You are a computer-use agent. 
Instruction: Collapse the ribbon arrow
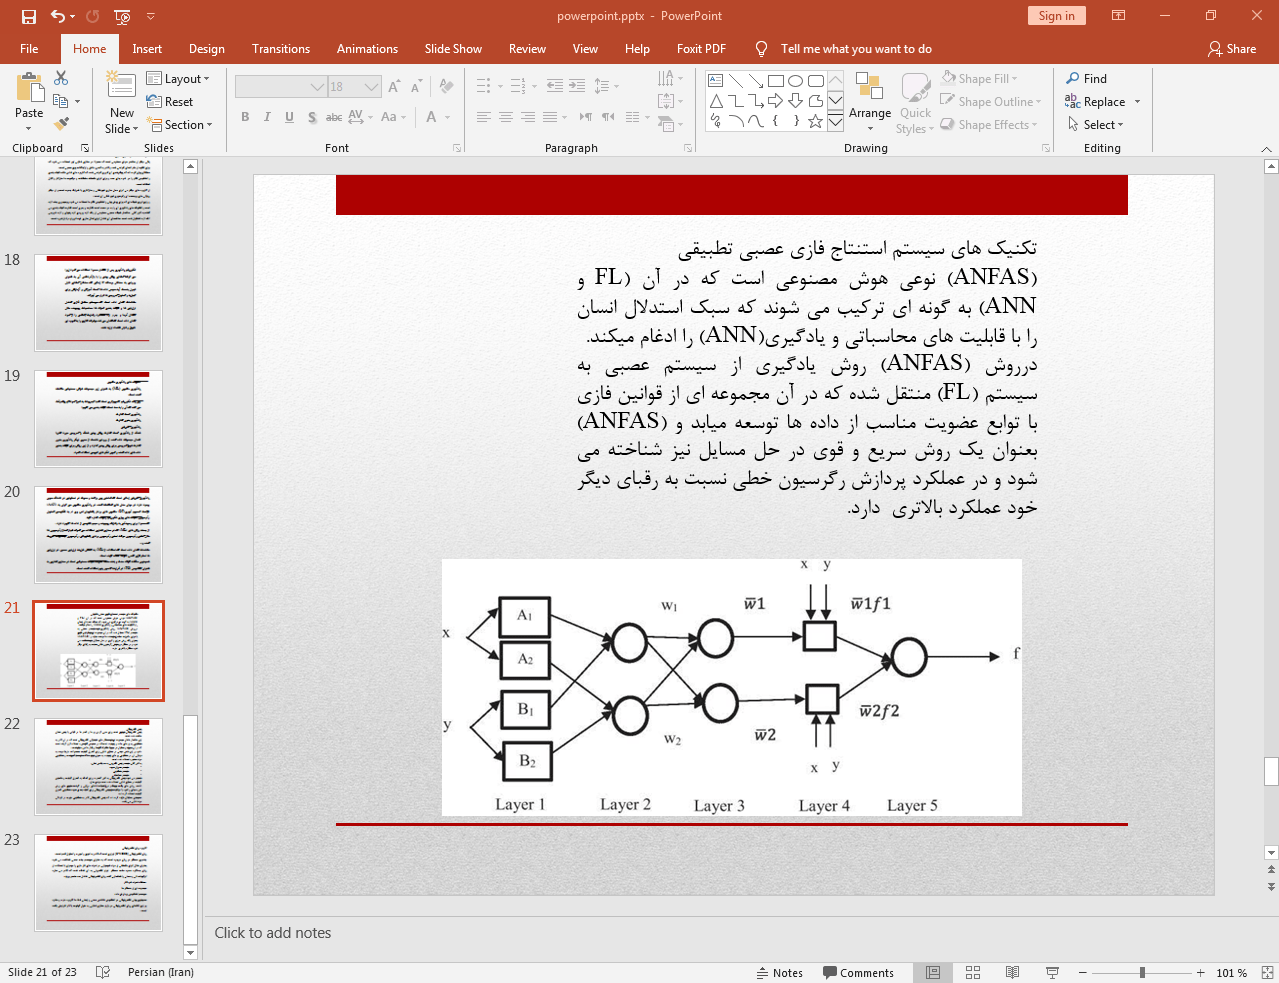tap(1266, 148)
